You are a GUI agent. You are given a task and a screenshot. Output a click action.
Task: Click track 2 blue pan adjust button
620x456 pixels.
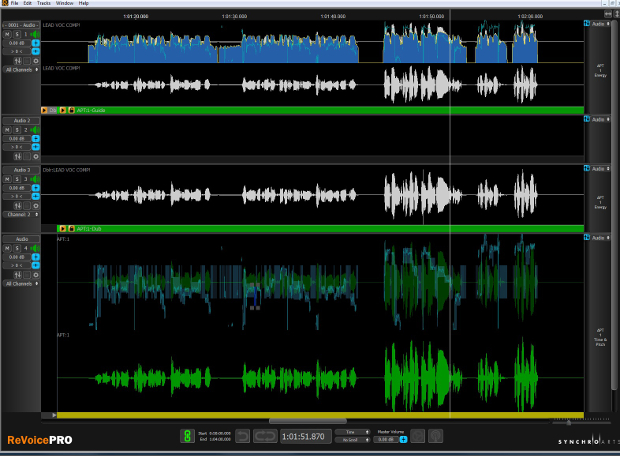[x=36, y=147]
